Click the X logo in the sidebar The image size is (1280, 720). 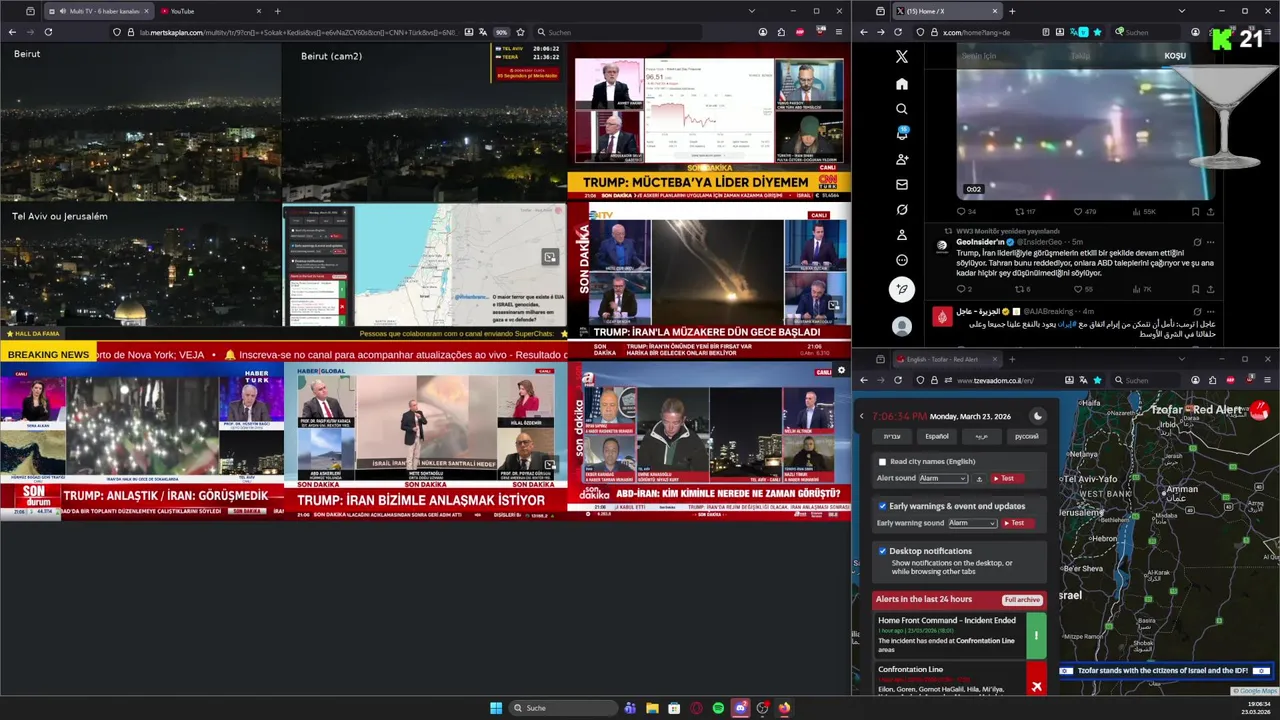902,57
